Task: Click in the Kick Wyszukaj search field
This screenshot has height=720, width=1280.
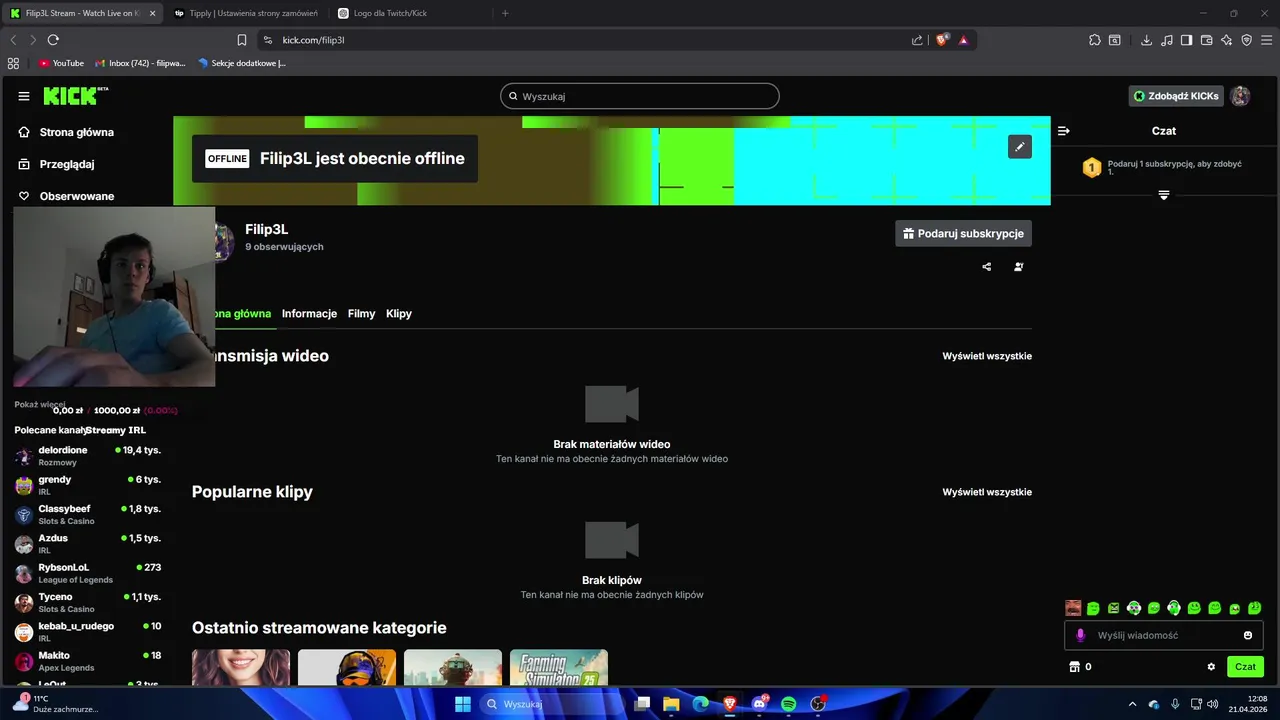Action: click(640, 96)
